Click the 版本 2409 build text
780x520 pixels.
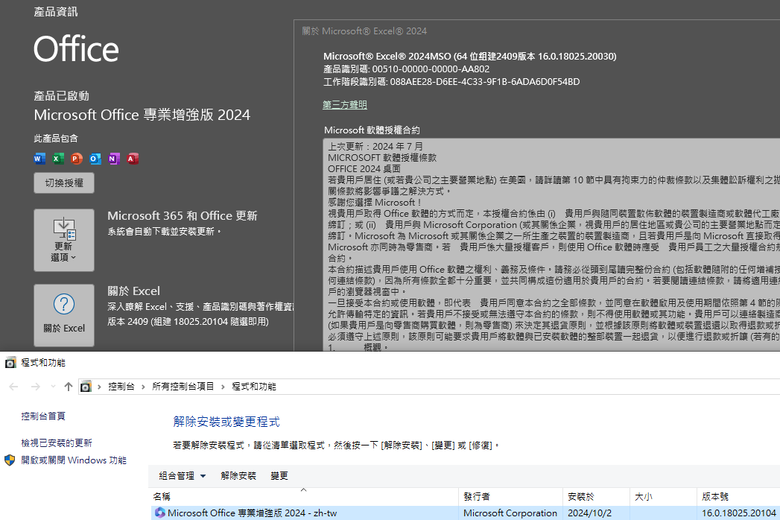[188, 322]
